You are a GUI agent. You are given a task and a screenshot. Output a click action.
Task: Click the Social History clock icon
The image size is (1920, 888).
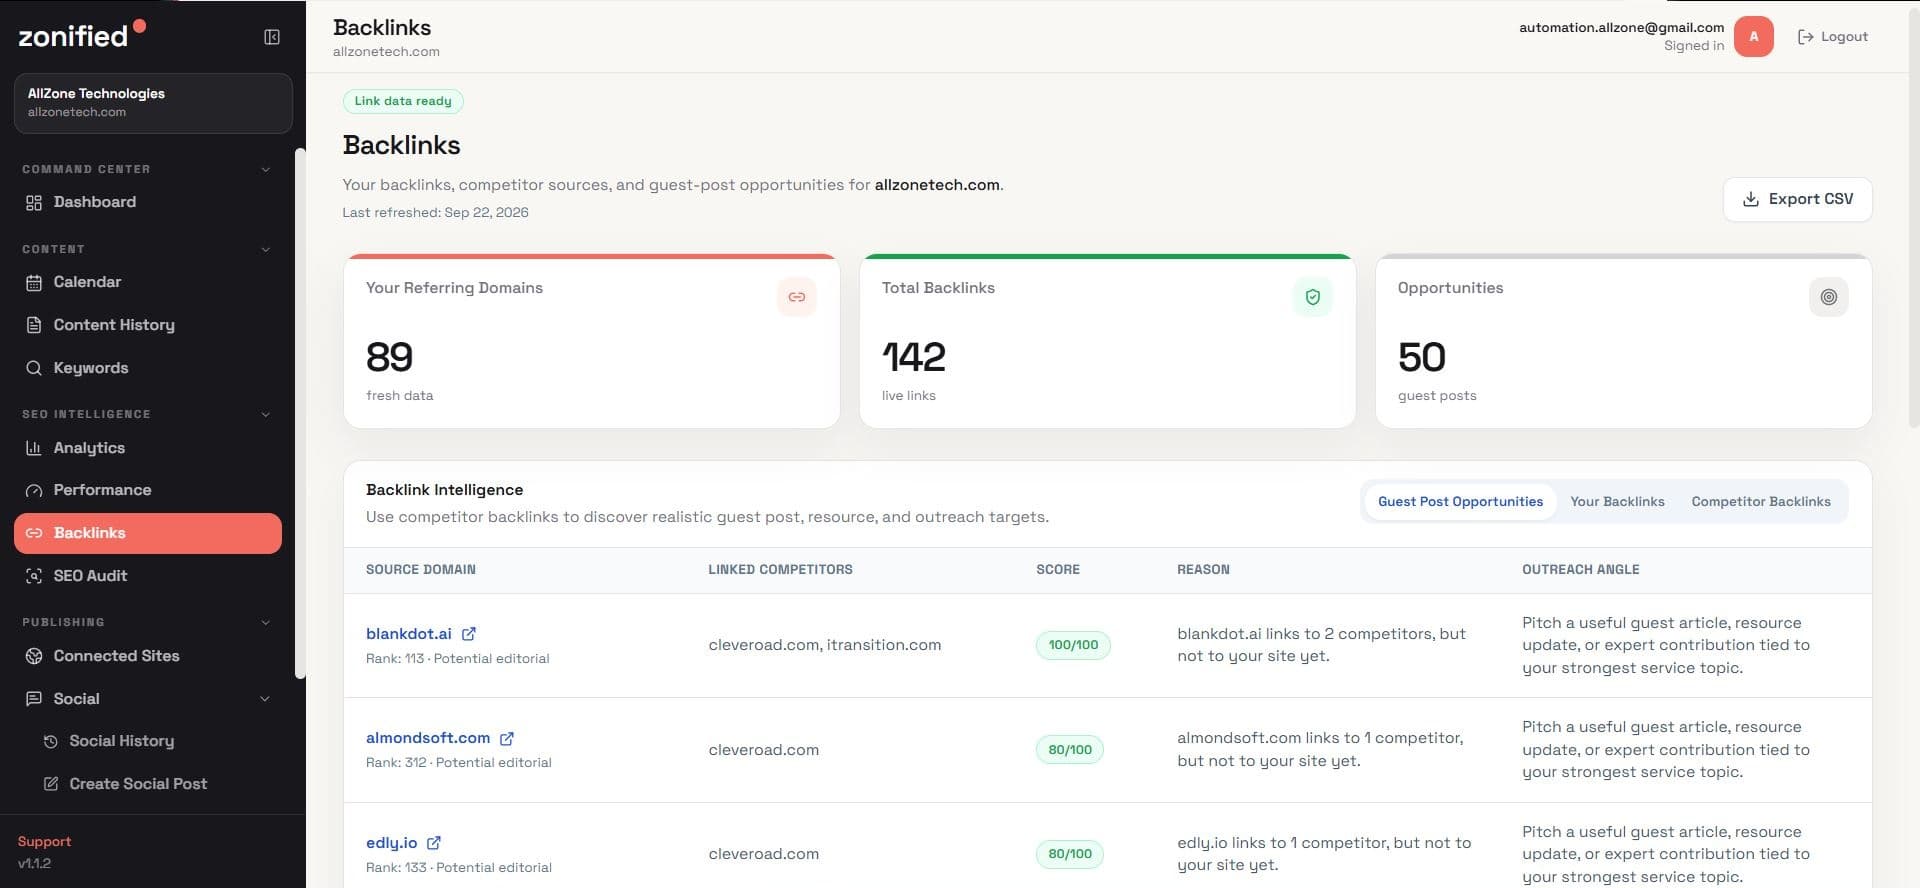coord(50,741)
